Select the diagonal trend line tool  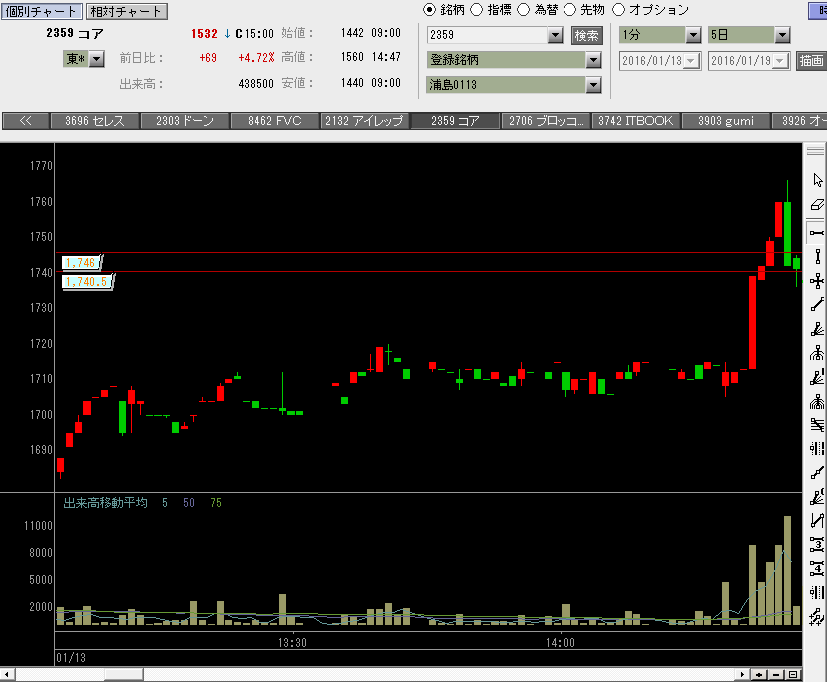pos(817,305)
